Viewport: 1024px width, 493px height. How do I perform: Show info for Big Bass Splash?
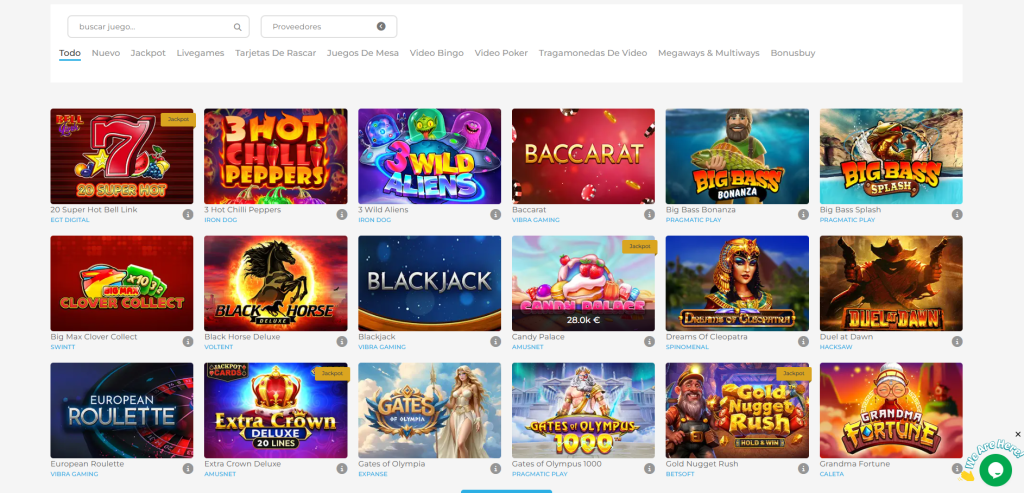coord(956,214)
